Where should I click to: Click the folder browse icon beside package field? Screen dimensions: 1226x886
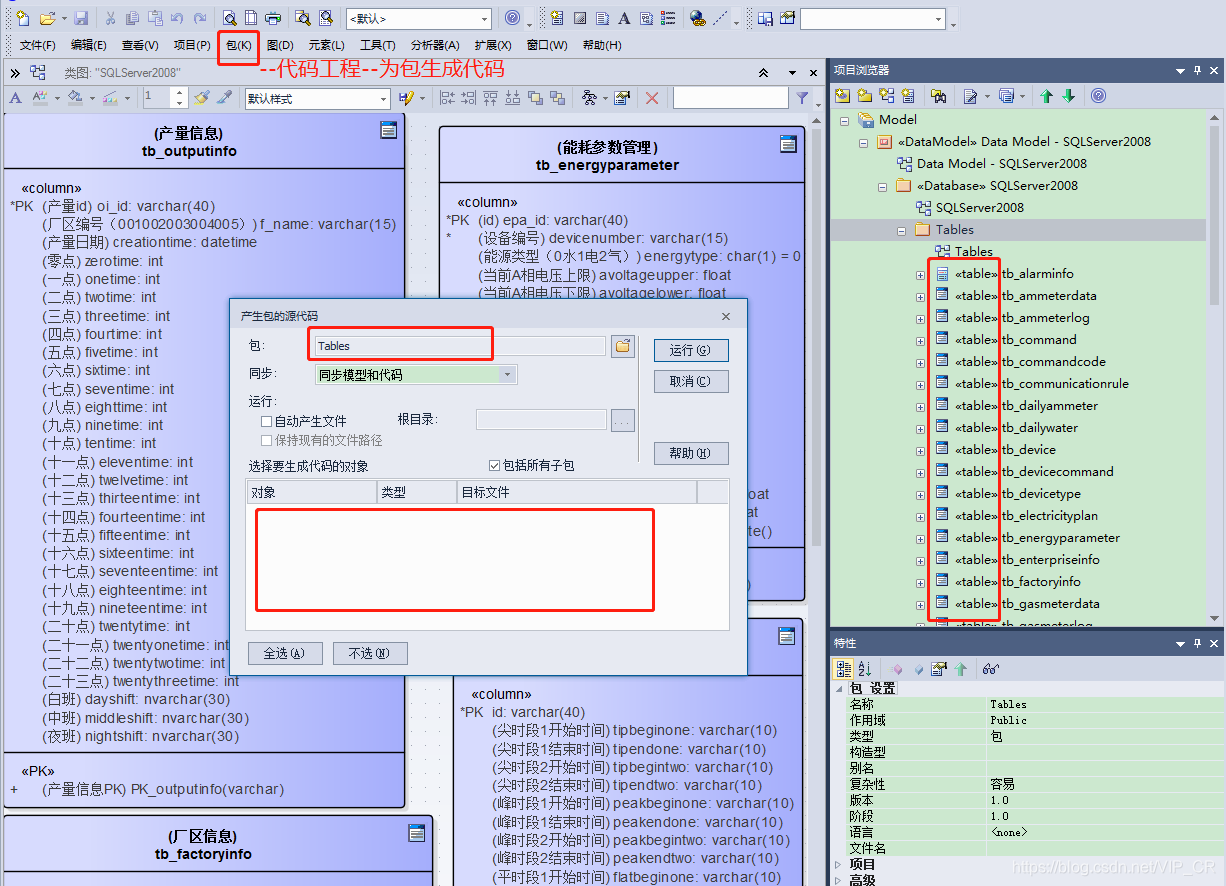coord(623,346)
